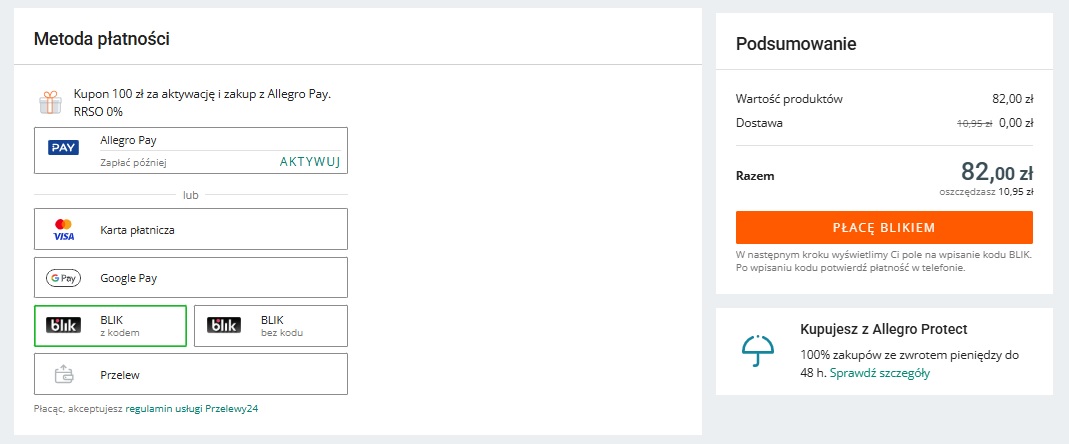Click the gift coupon icon
The height and width of the screenshot is (444, 1069).
click(x=49, y=102)
